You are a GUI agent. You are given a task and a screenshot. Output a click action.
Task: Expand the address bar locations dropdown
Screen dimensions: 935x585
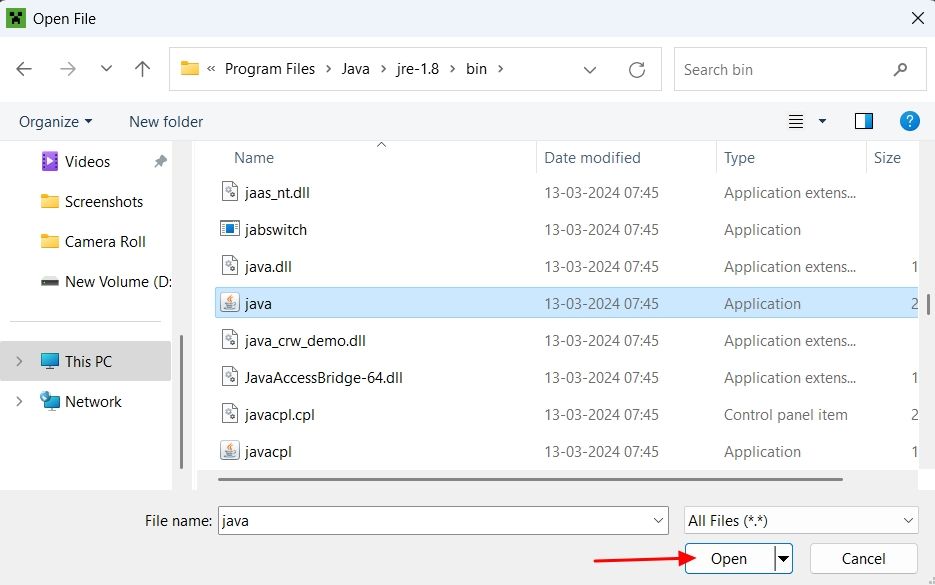pyautogui.click(x=590, y=69)
